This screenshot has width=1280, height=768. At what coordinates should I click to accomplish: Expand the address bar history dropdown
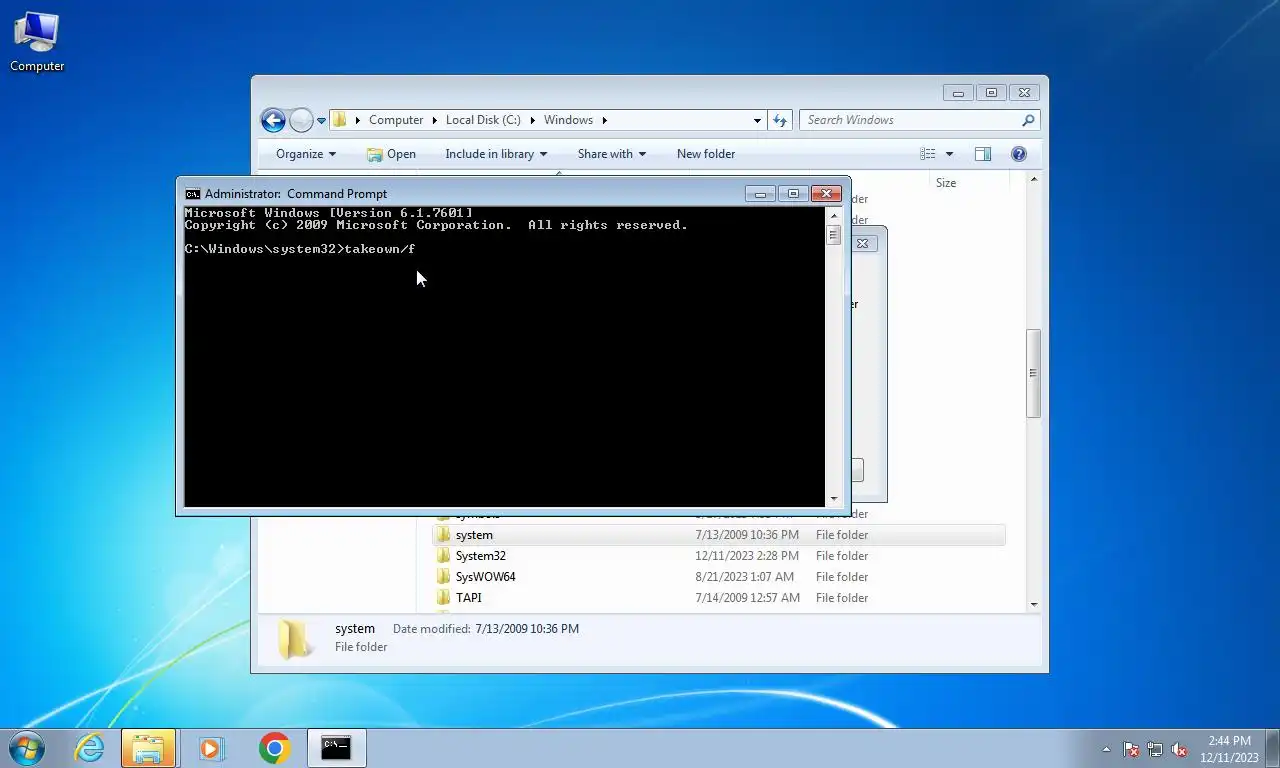point(757,120)
